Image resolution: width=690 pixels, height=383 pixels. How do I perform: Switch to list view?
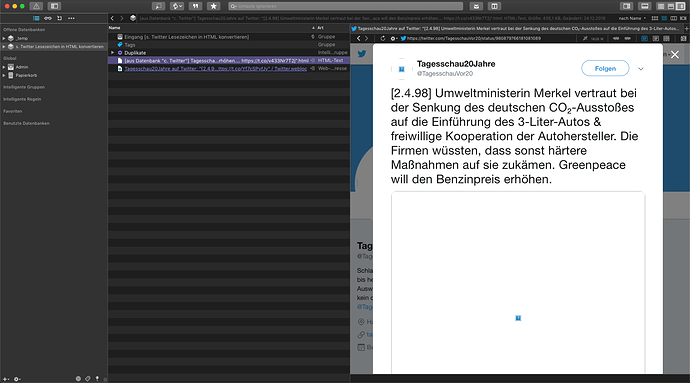(x=664, y=18)
